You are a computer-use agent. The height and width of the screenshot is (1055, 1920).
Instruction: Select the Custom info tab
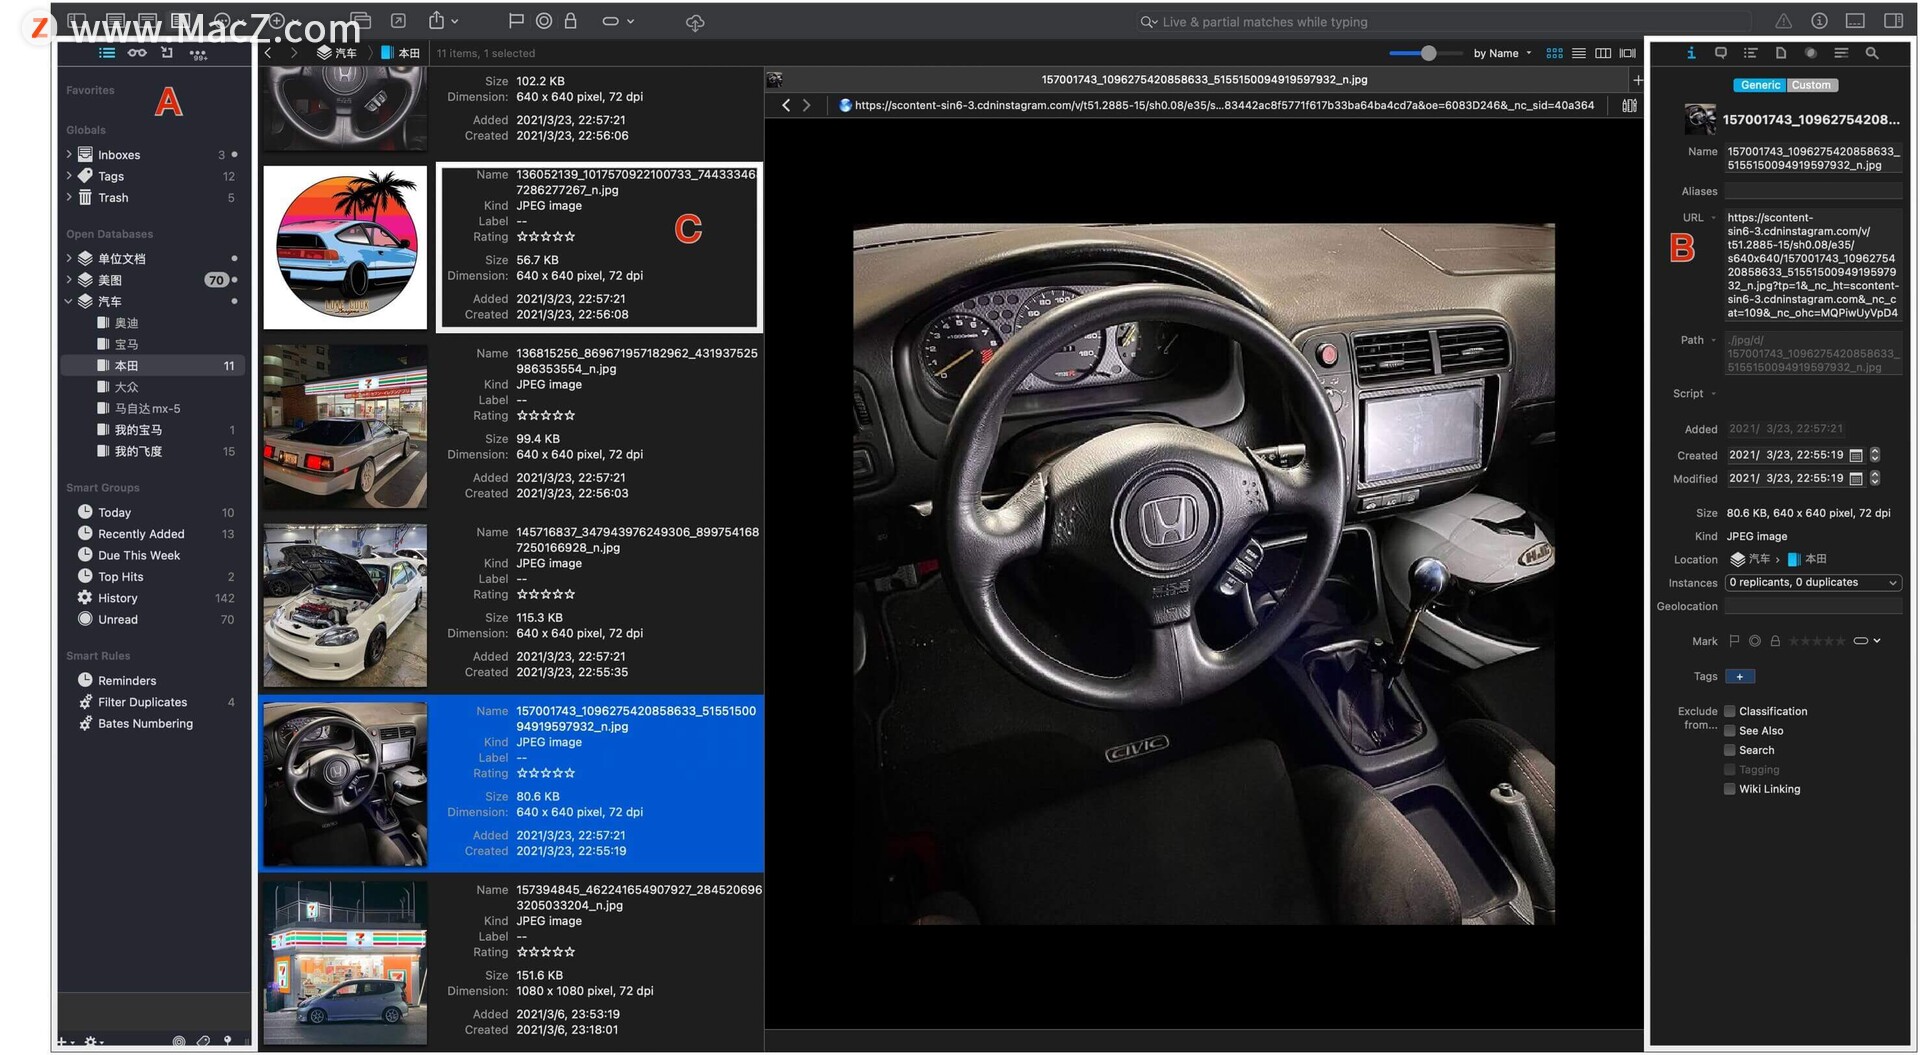tap(1811, 85)
